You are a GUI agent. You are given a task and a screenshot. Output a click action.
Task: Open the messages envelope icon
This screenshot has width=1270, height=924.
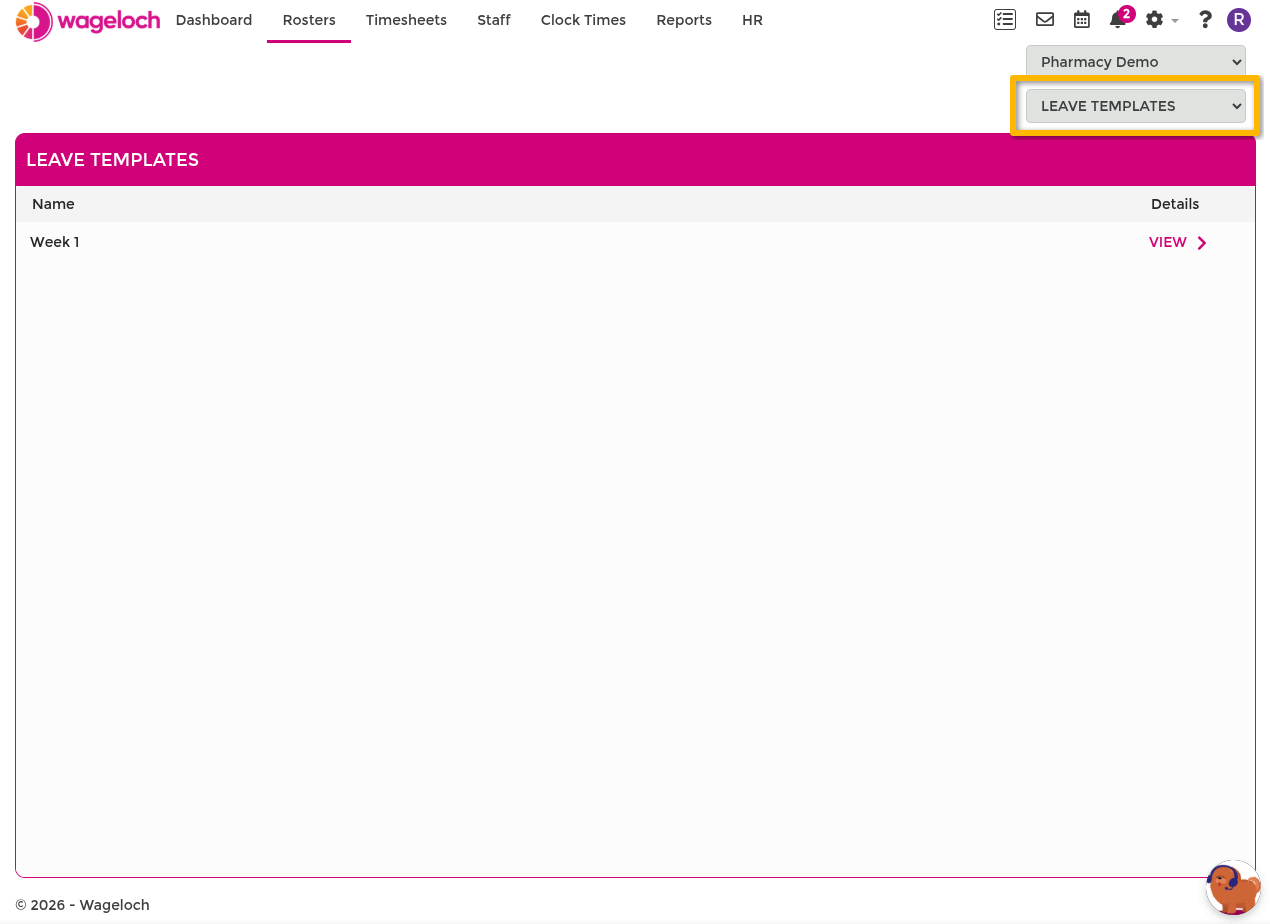[x=1045, y=20]
